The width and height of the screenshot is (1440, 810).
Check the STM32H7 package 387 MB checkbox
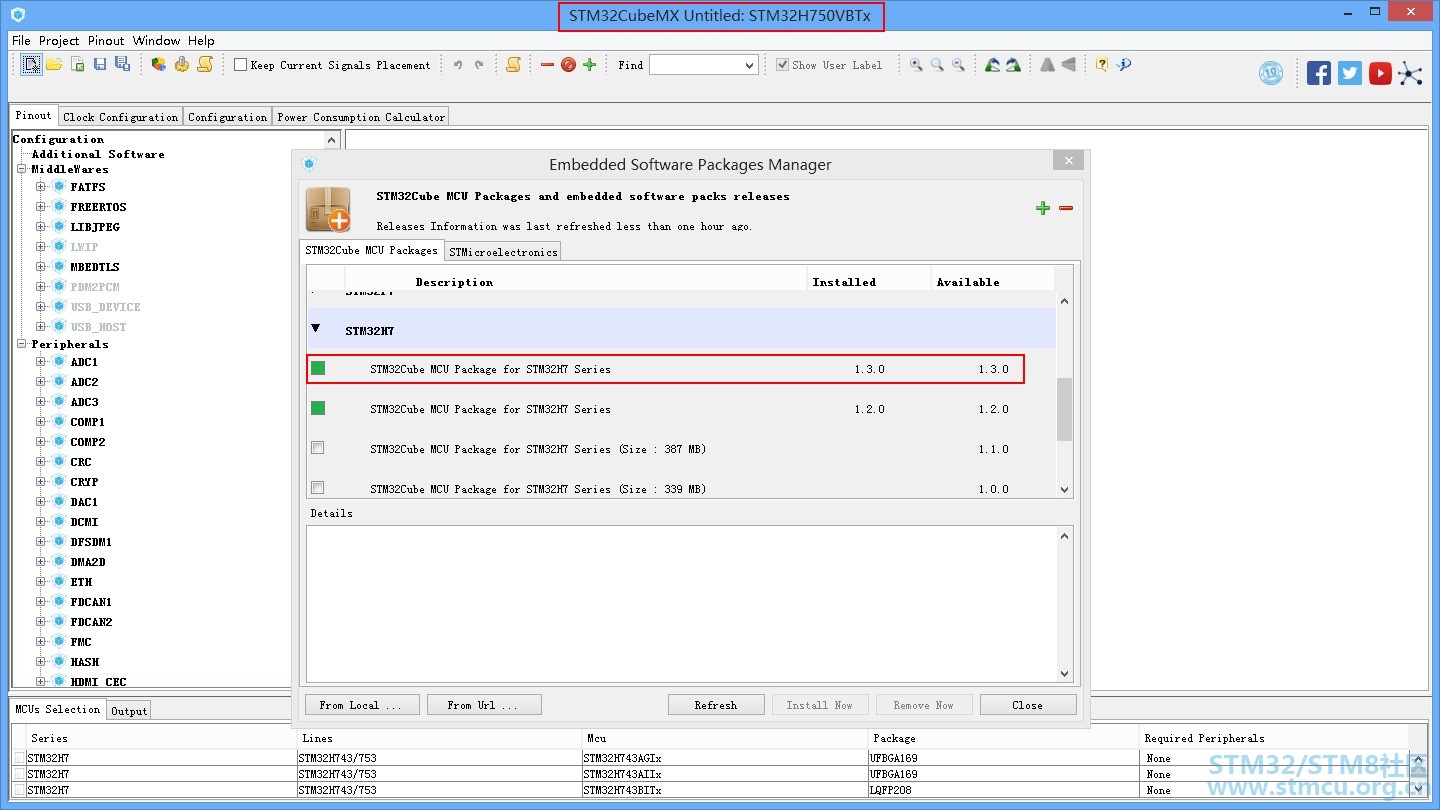(318, 448)
